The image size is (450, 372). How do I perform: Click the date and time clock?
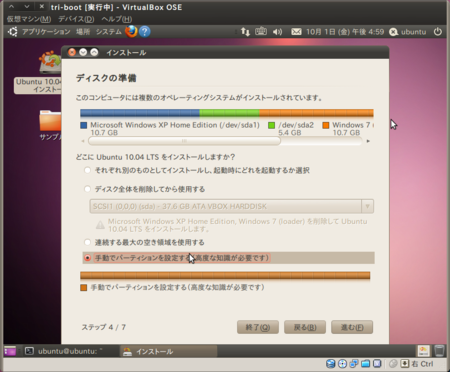(x=345, y=32)
